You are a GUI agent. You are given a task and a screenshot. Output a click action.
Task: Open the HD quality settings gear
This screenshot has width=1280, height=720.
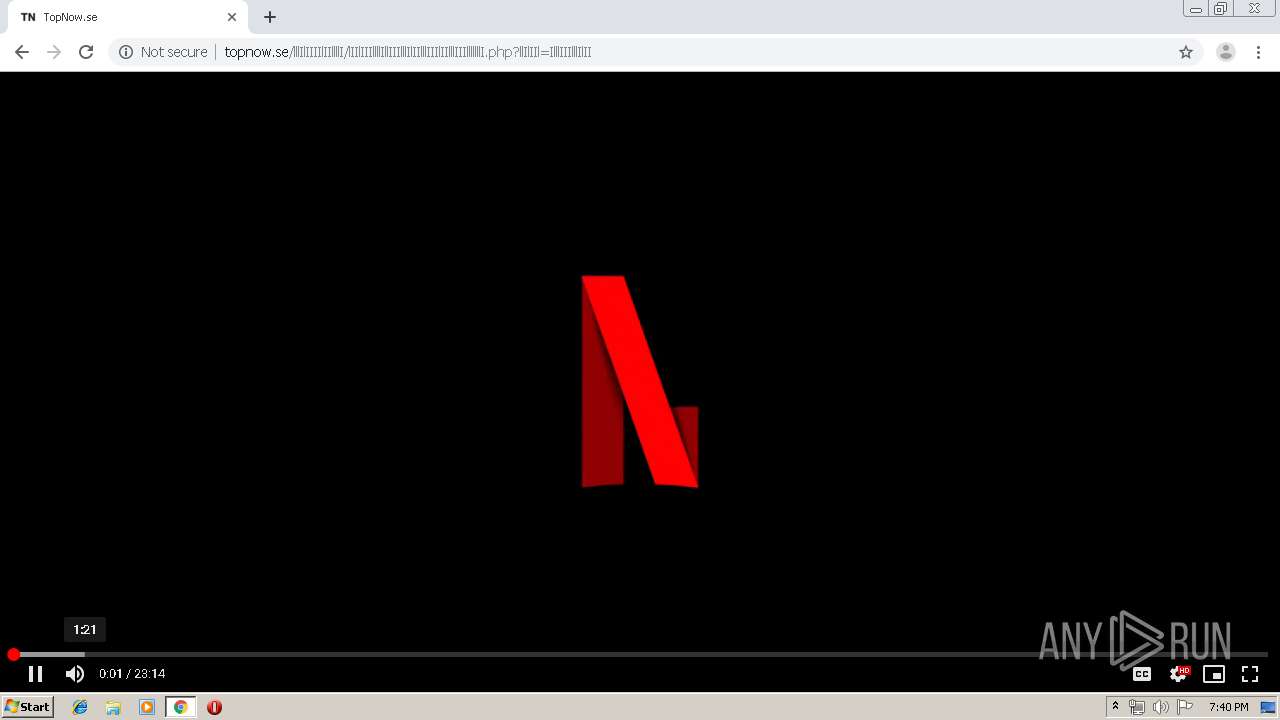coord(1179,674)
